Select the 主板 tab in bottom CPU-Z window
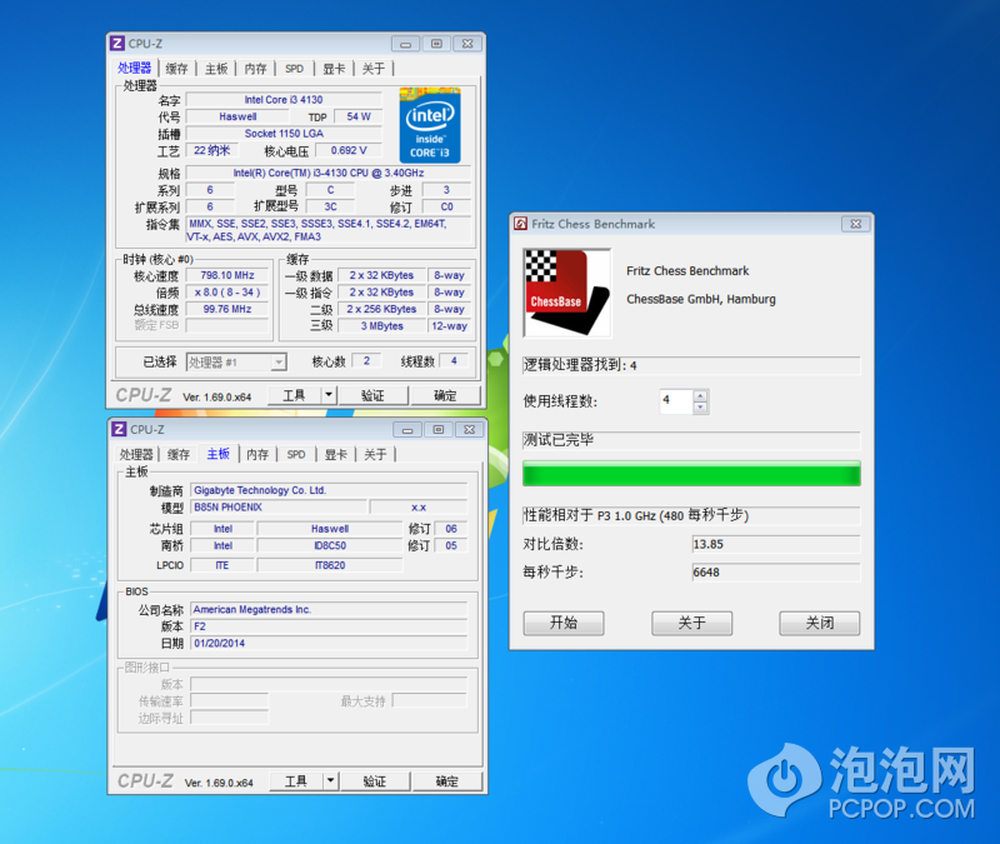The image size is (1000, 844). click(x=218, y=454)
